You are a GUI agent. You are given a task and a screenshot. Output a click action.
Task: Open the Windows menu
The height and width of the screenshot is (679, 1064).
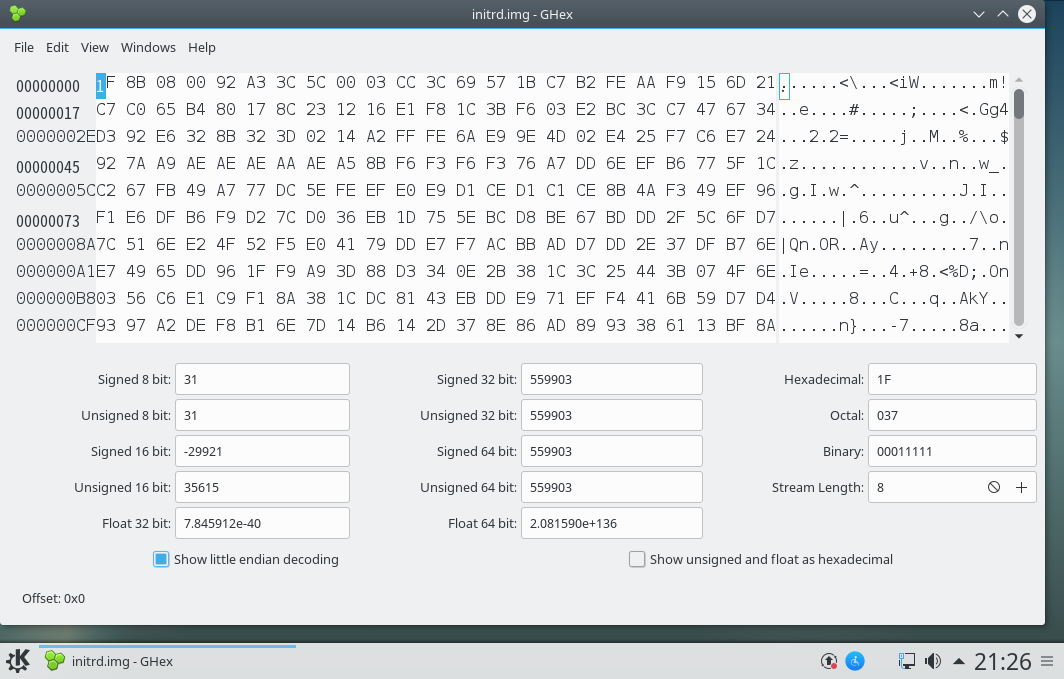click(x=148, y=47)
